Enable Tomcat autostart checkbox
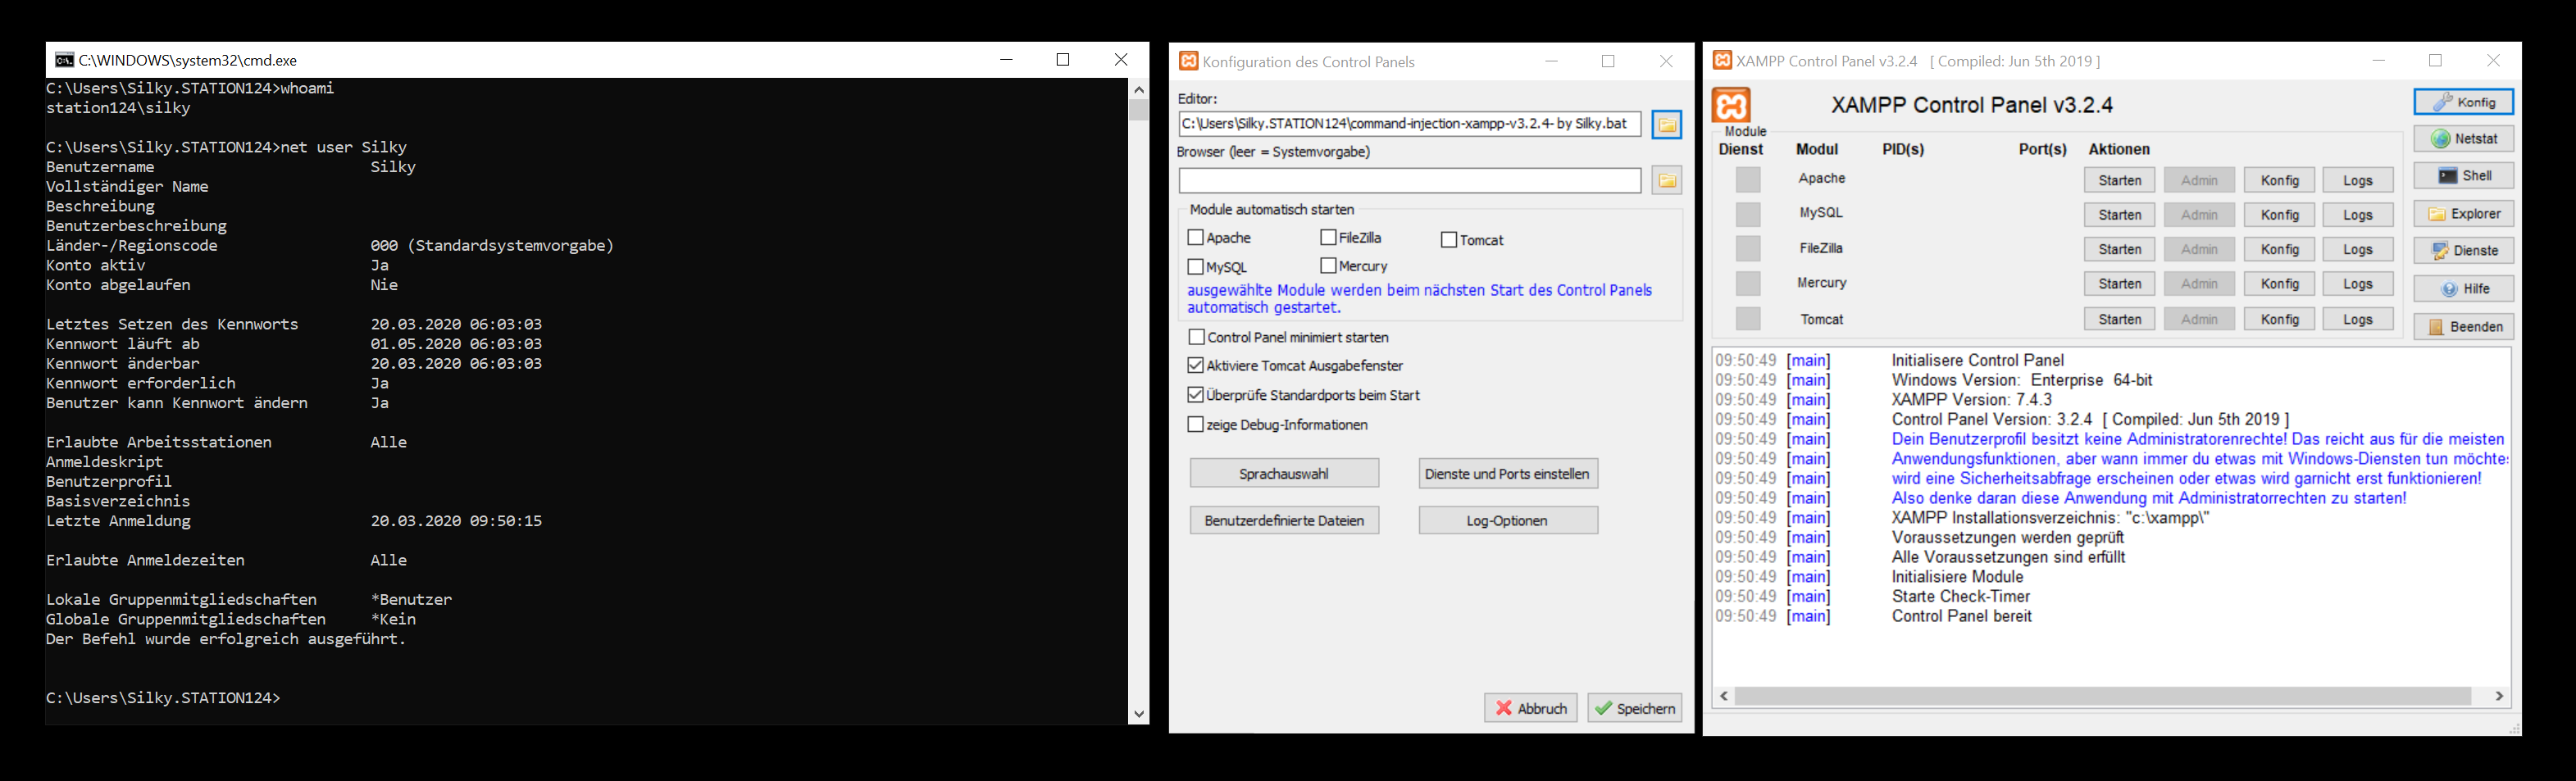Viewport: 2576px width, 781px height. (1449, 240)
